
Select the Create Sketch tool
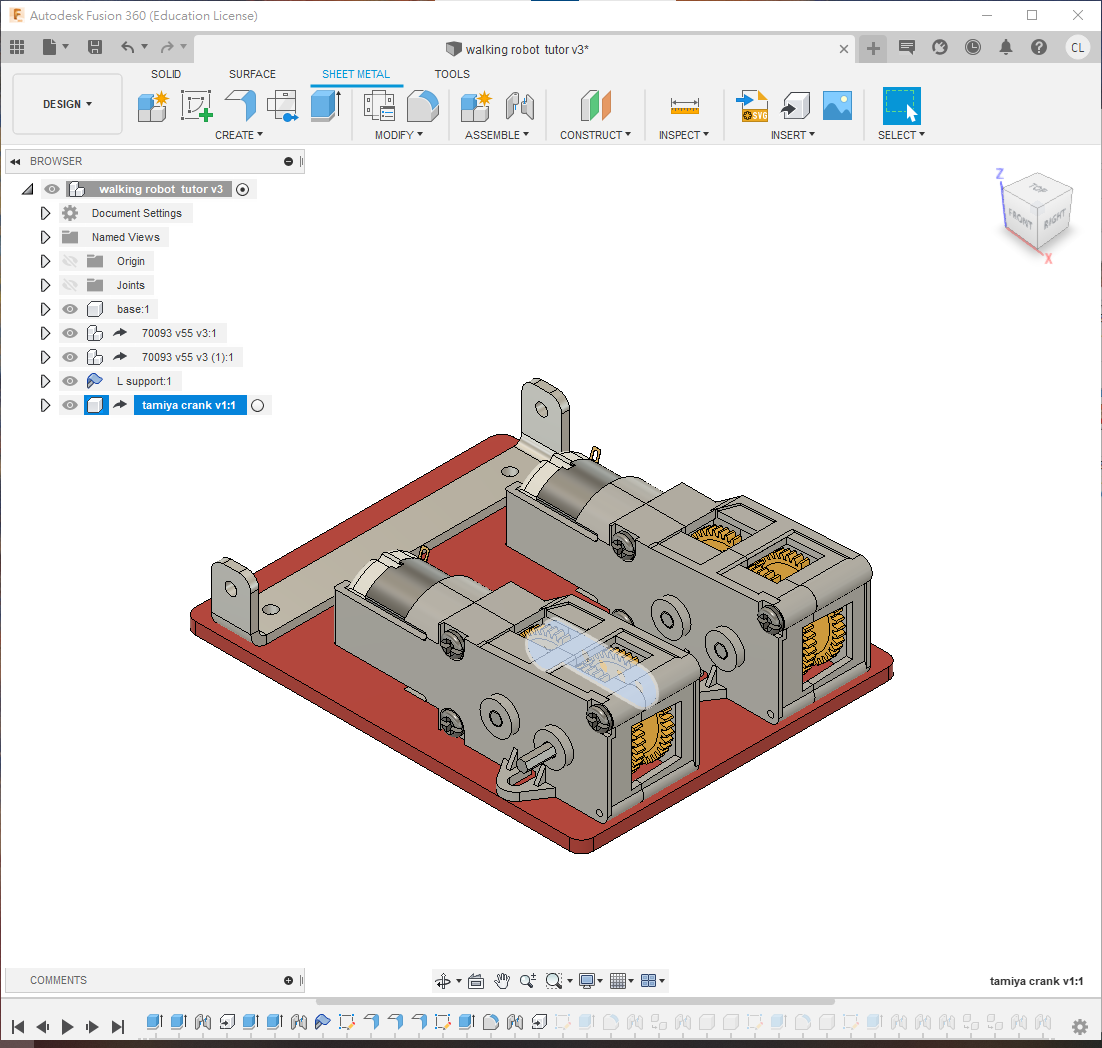point(196,105)
